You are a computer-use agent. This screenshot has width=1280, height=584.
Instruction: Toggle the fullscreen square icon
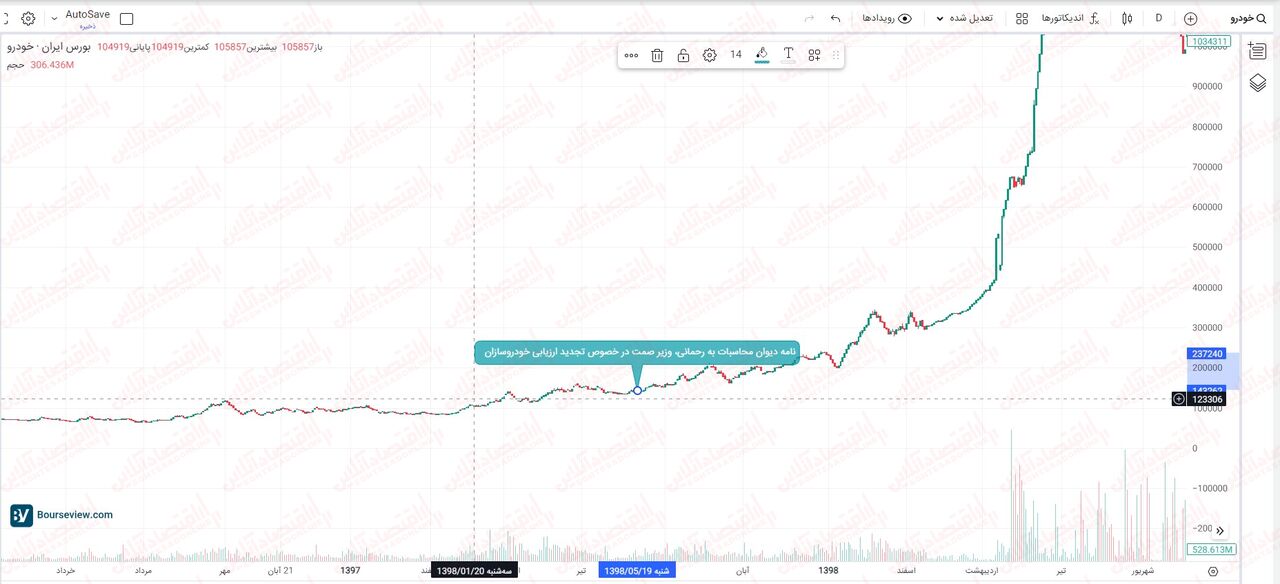coord(126,19)
